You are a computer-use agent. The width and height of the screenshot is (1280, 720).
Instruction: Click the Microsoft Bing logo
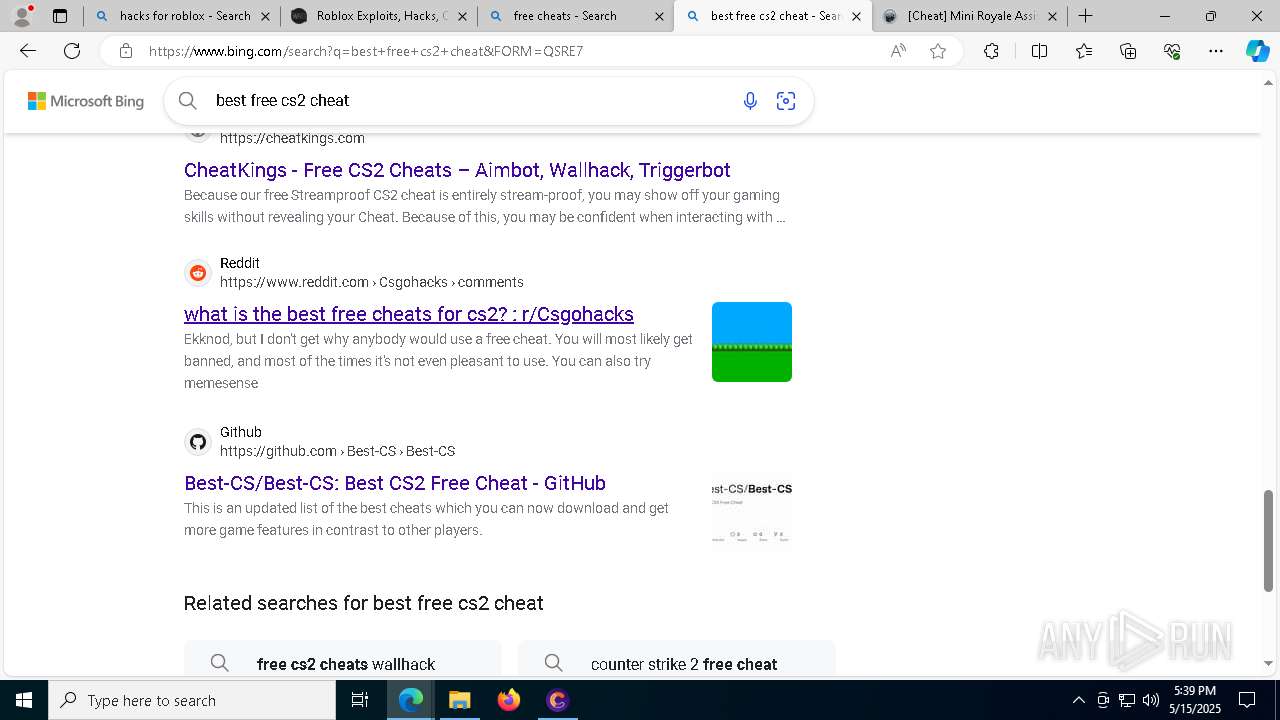(x=86, y=101)
